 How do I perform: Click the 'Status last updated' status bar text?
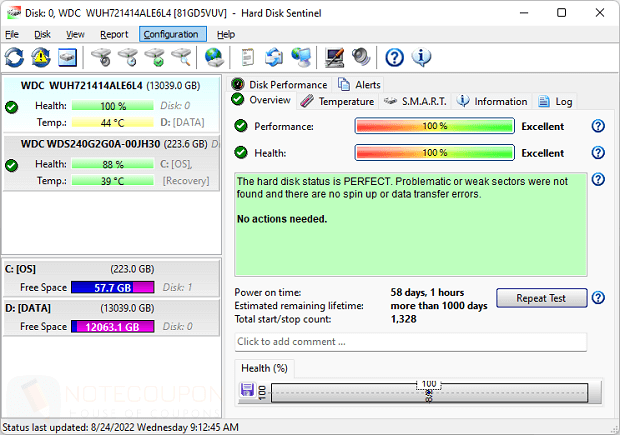(x=120, y=427)
